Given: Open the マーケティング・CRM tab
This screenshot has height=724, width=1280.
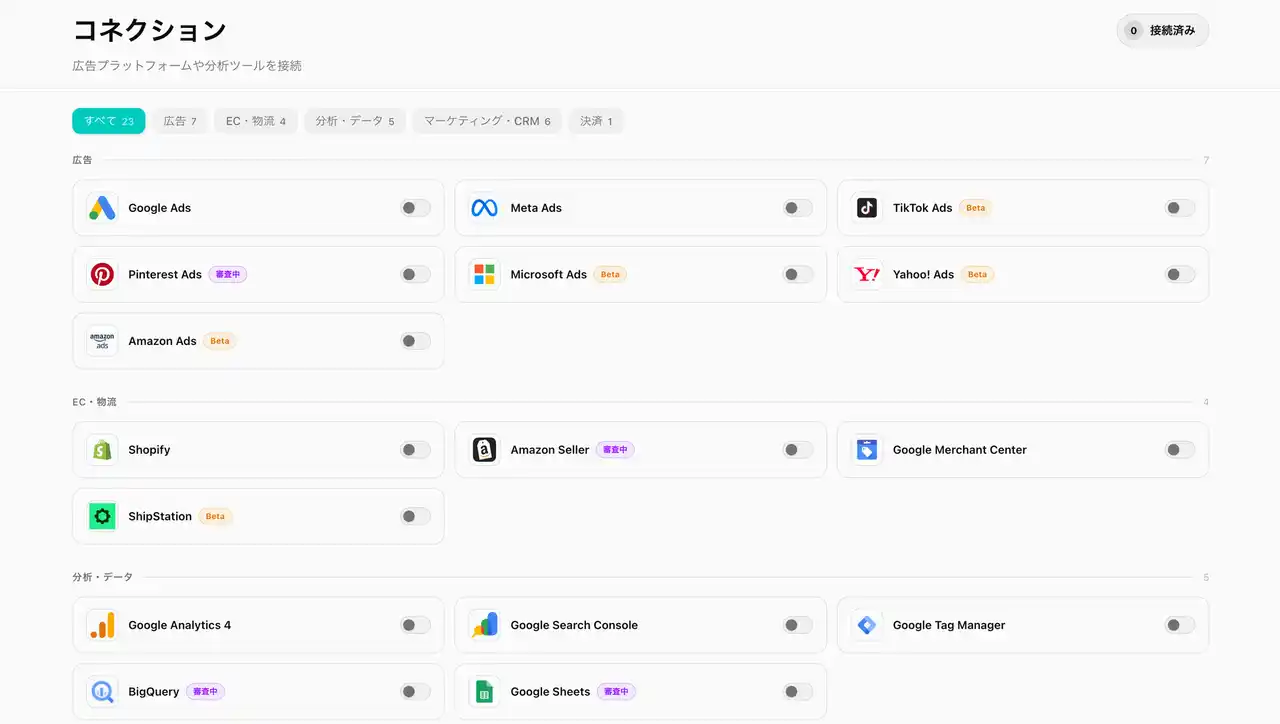Looking at the screenshot, I should coord(487,121).
